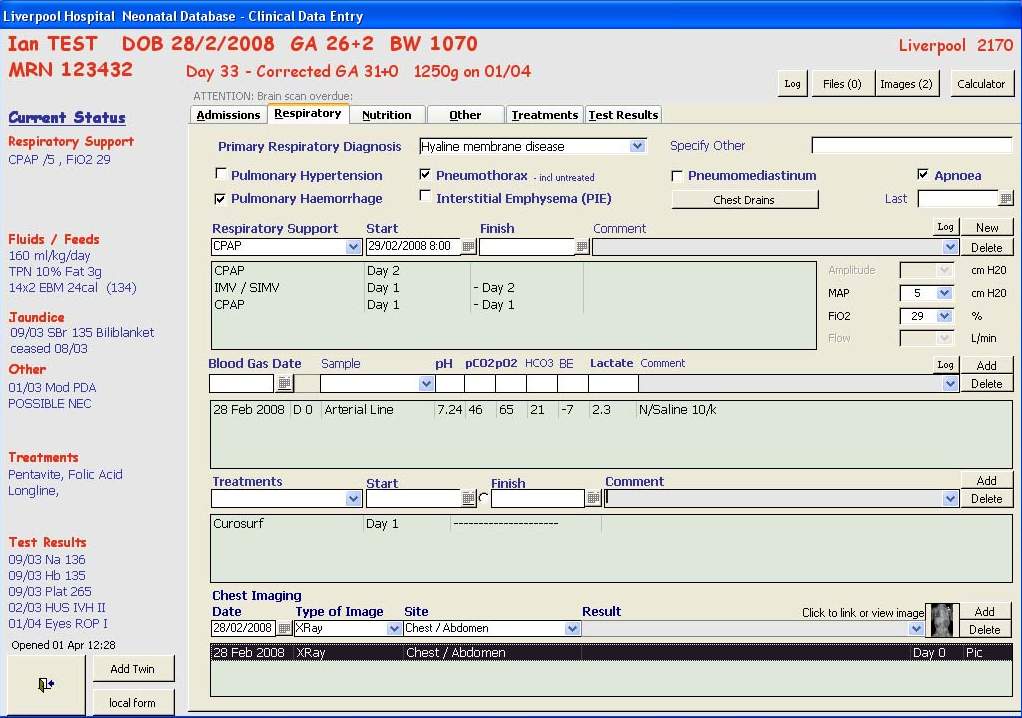1022x718 pixels.
Task: Enable the Pneumomediastinum checkbox
Action: tap(678, 175)
